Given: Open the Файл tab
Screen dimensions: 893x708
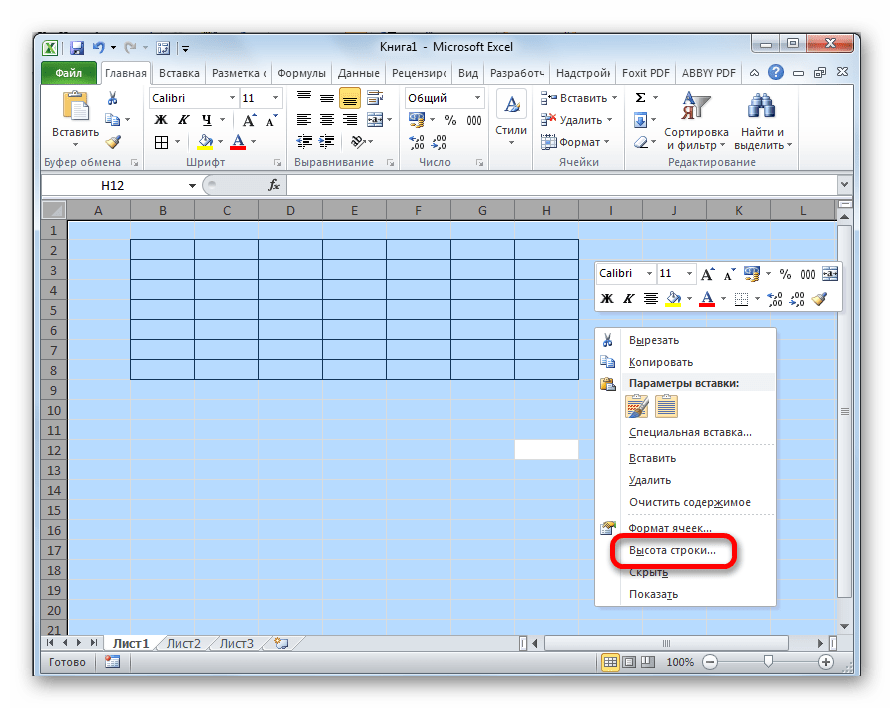Looking at the screenshot, I should click(69, 73).
